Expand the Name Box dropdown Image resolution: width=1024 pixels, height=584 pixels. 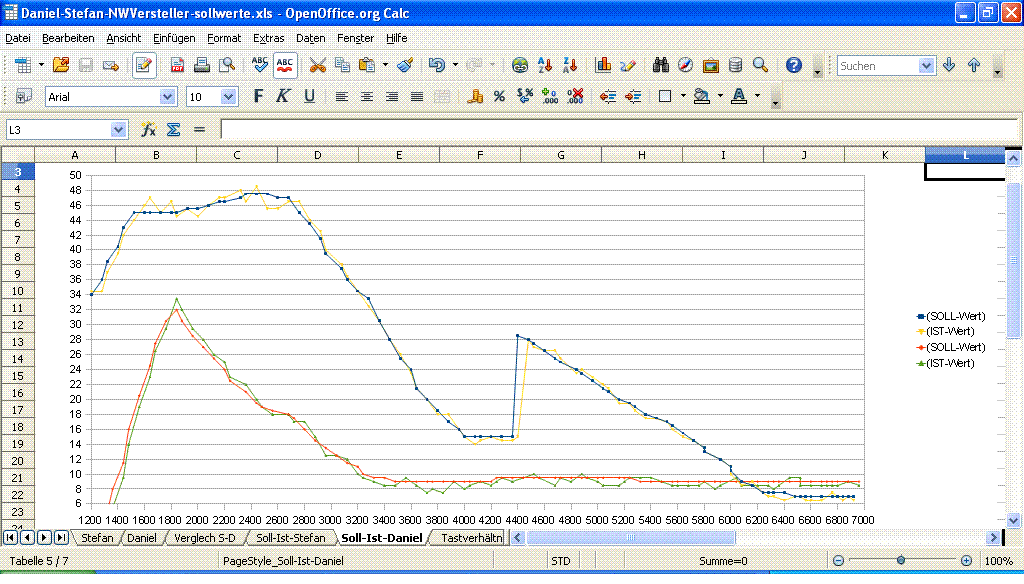[118, 129]
